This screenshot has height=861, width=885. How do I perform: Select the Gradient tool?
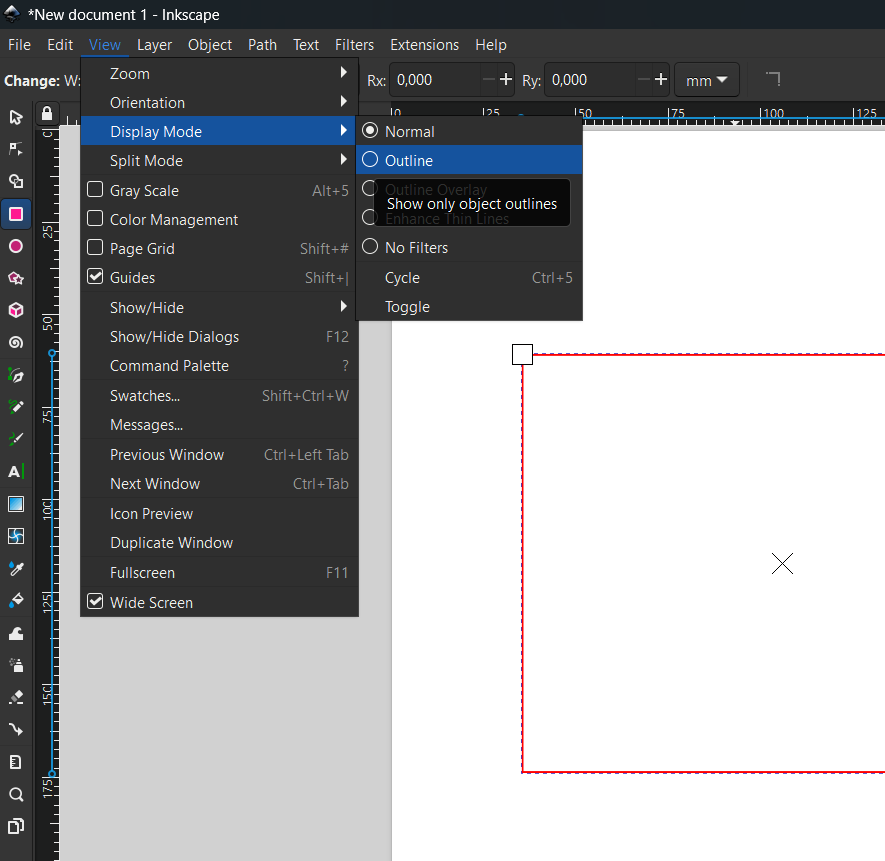coord(16,504)
